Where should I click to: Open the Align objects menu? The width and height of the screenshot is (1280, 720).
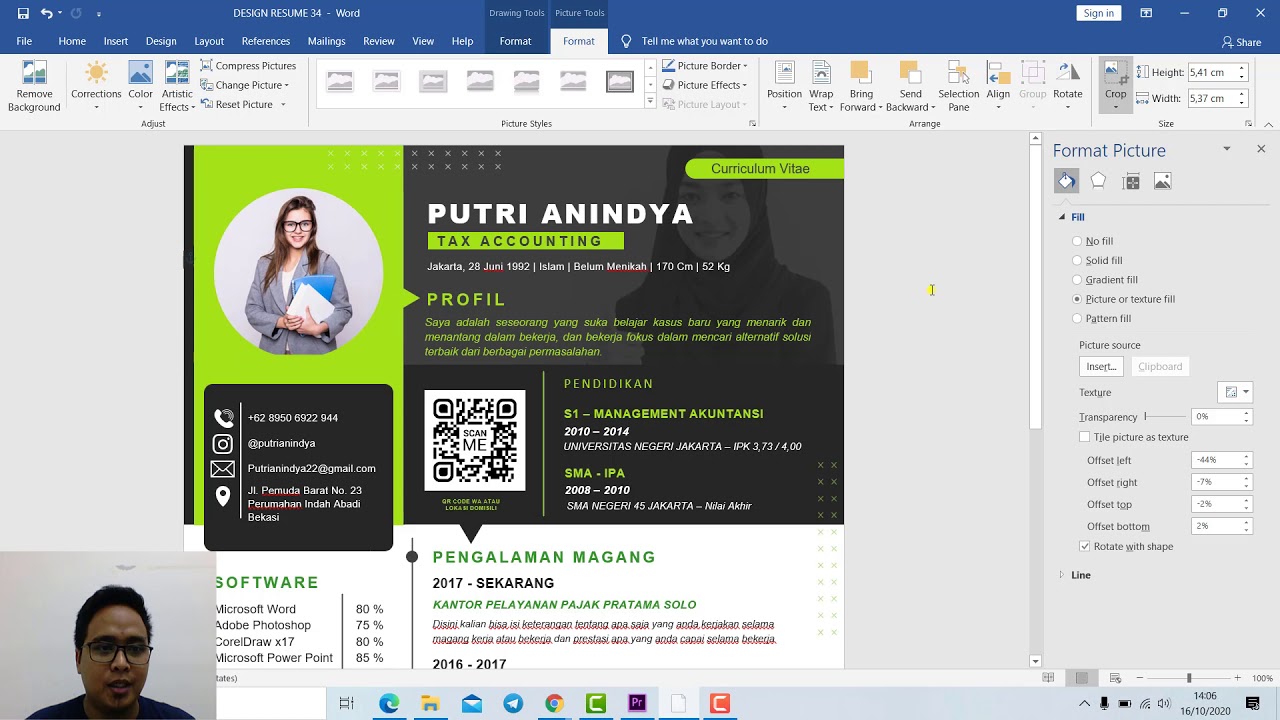point(998,86)
